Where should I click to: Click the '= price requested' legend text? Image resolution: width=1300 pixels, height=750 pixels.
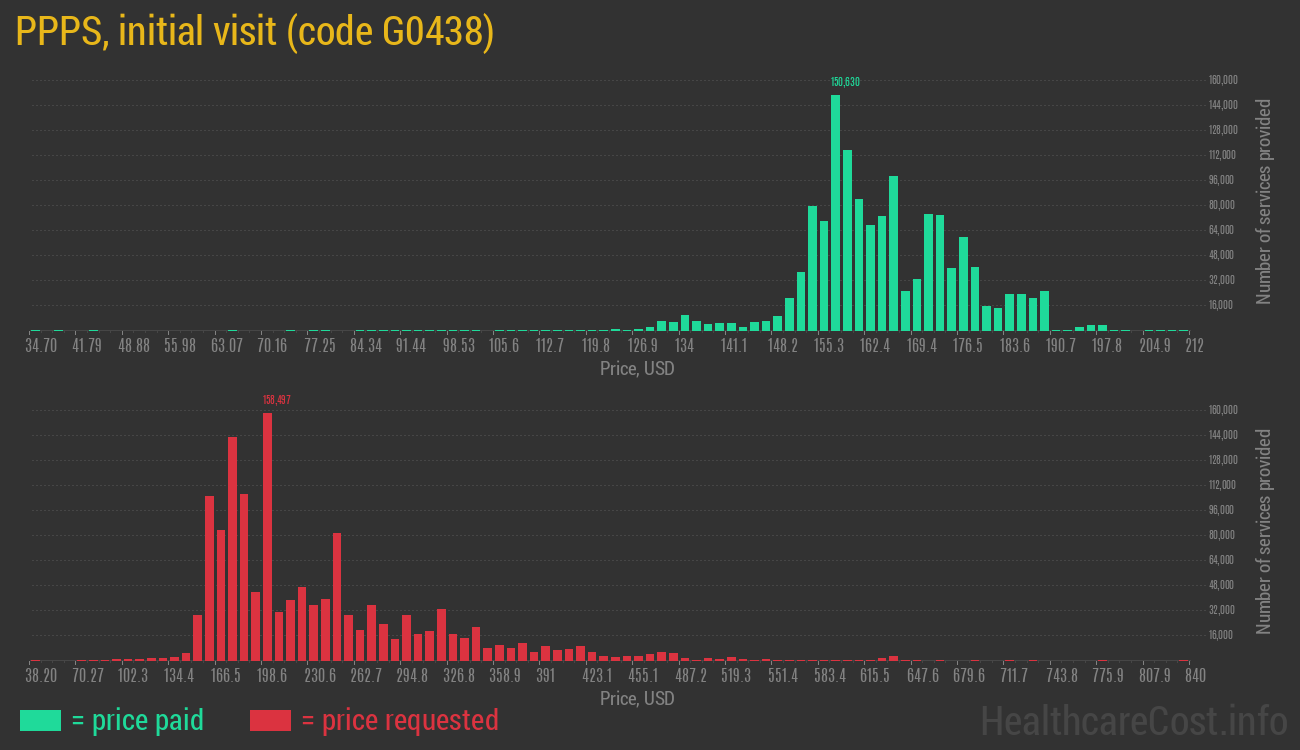[x=399, y=720]
